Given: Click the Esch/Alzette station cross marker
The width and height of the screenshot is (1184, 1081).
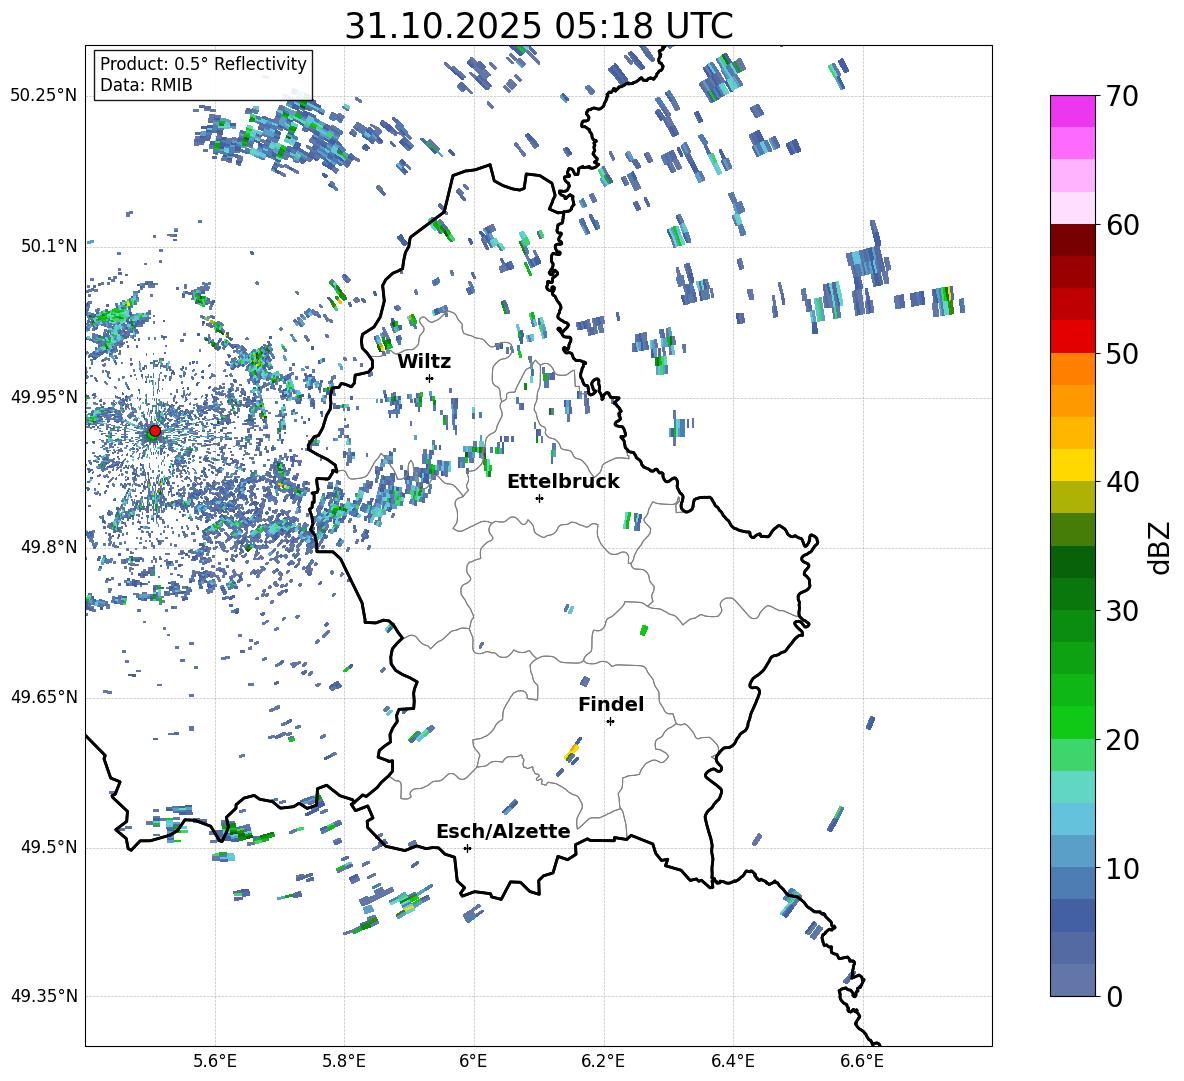Looking at the screenshot, I should (x=467, y=848).
